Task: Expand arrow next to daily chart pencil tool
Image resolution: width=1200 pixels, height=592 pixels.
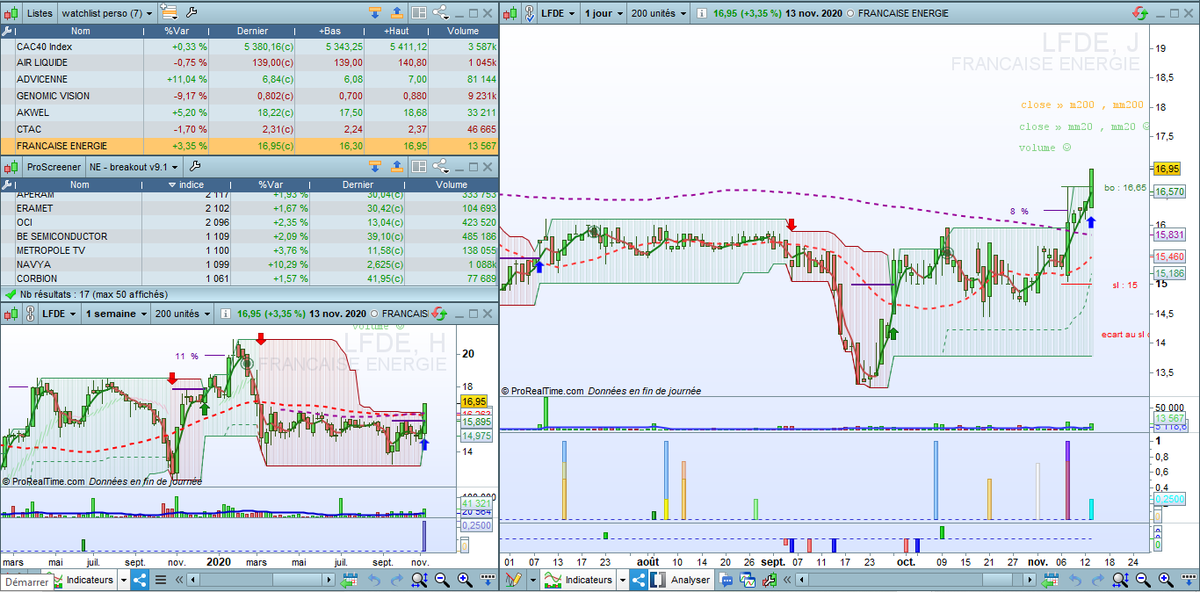Action: click(533, 580)
